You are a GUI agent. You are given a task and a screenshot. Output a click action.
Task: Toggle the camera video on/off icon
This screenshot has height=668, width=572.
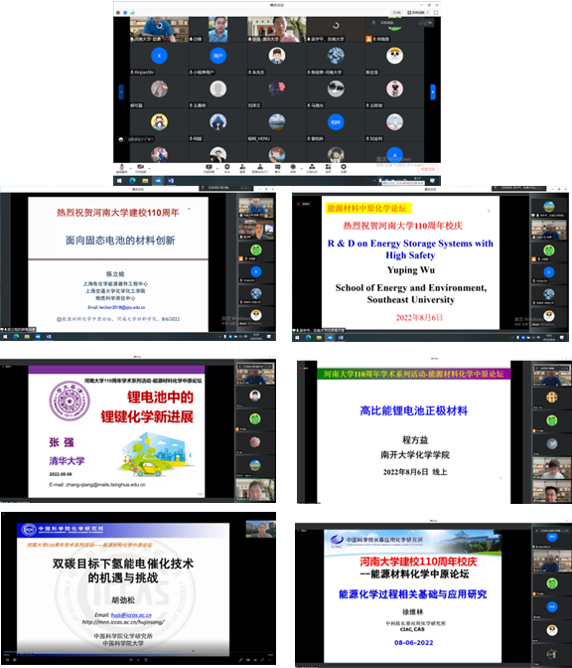pyautogui.click(x=141, y=168)
